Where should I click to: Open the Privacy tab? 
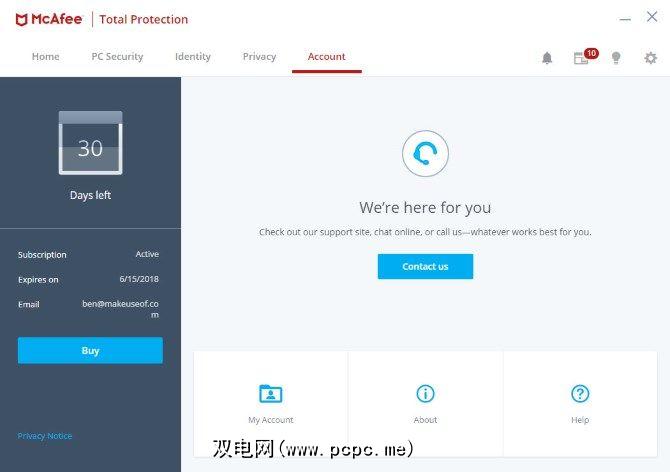click(259, 56)
